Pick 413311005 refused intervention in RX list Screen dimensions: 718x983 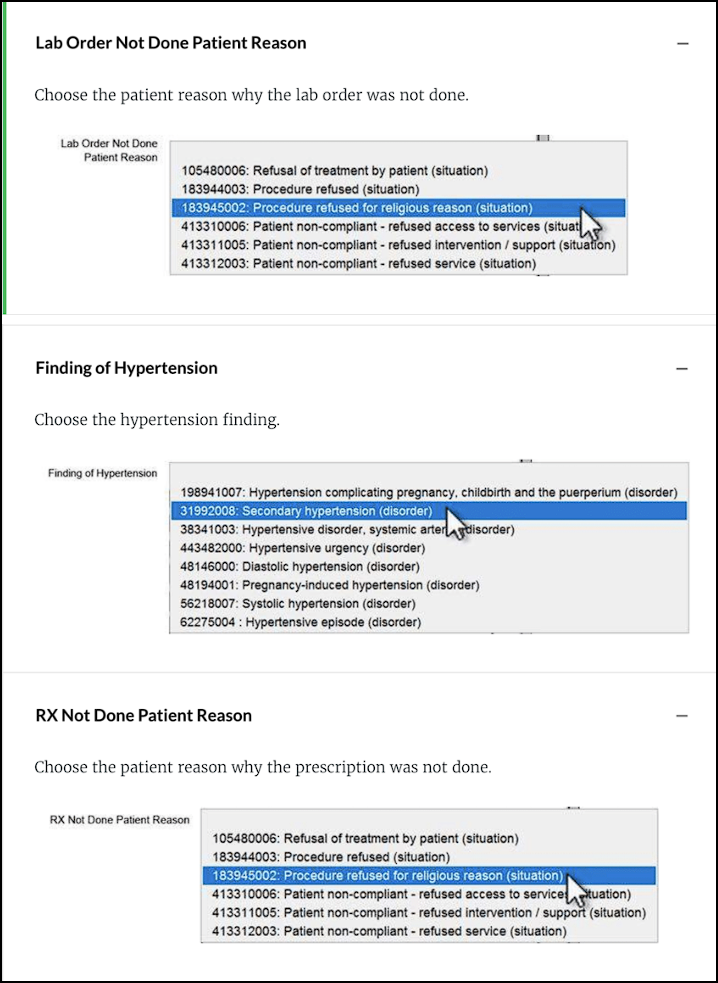click(429, 912)
